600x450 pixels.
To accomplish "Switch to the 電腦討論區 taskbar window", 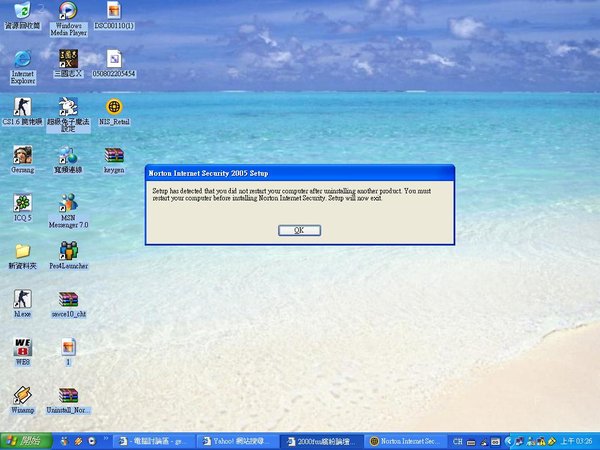I will 154,441.
